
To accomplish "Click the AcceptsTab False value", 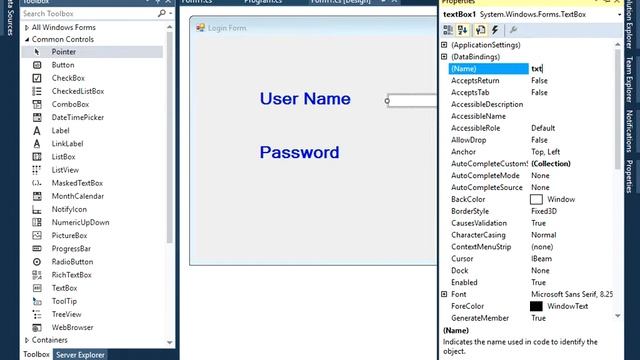I will click(539, 92).
